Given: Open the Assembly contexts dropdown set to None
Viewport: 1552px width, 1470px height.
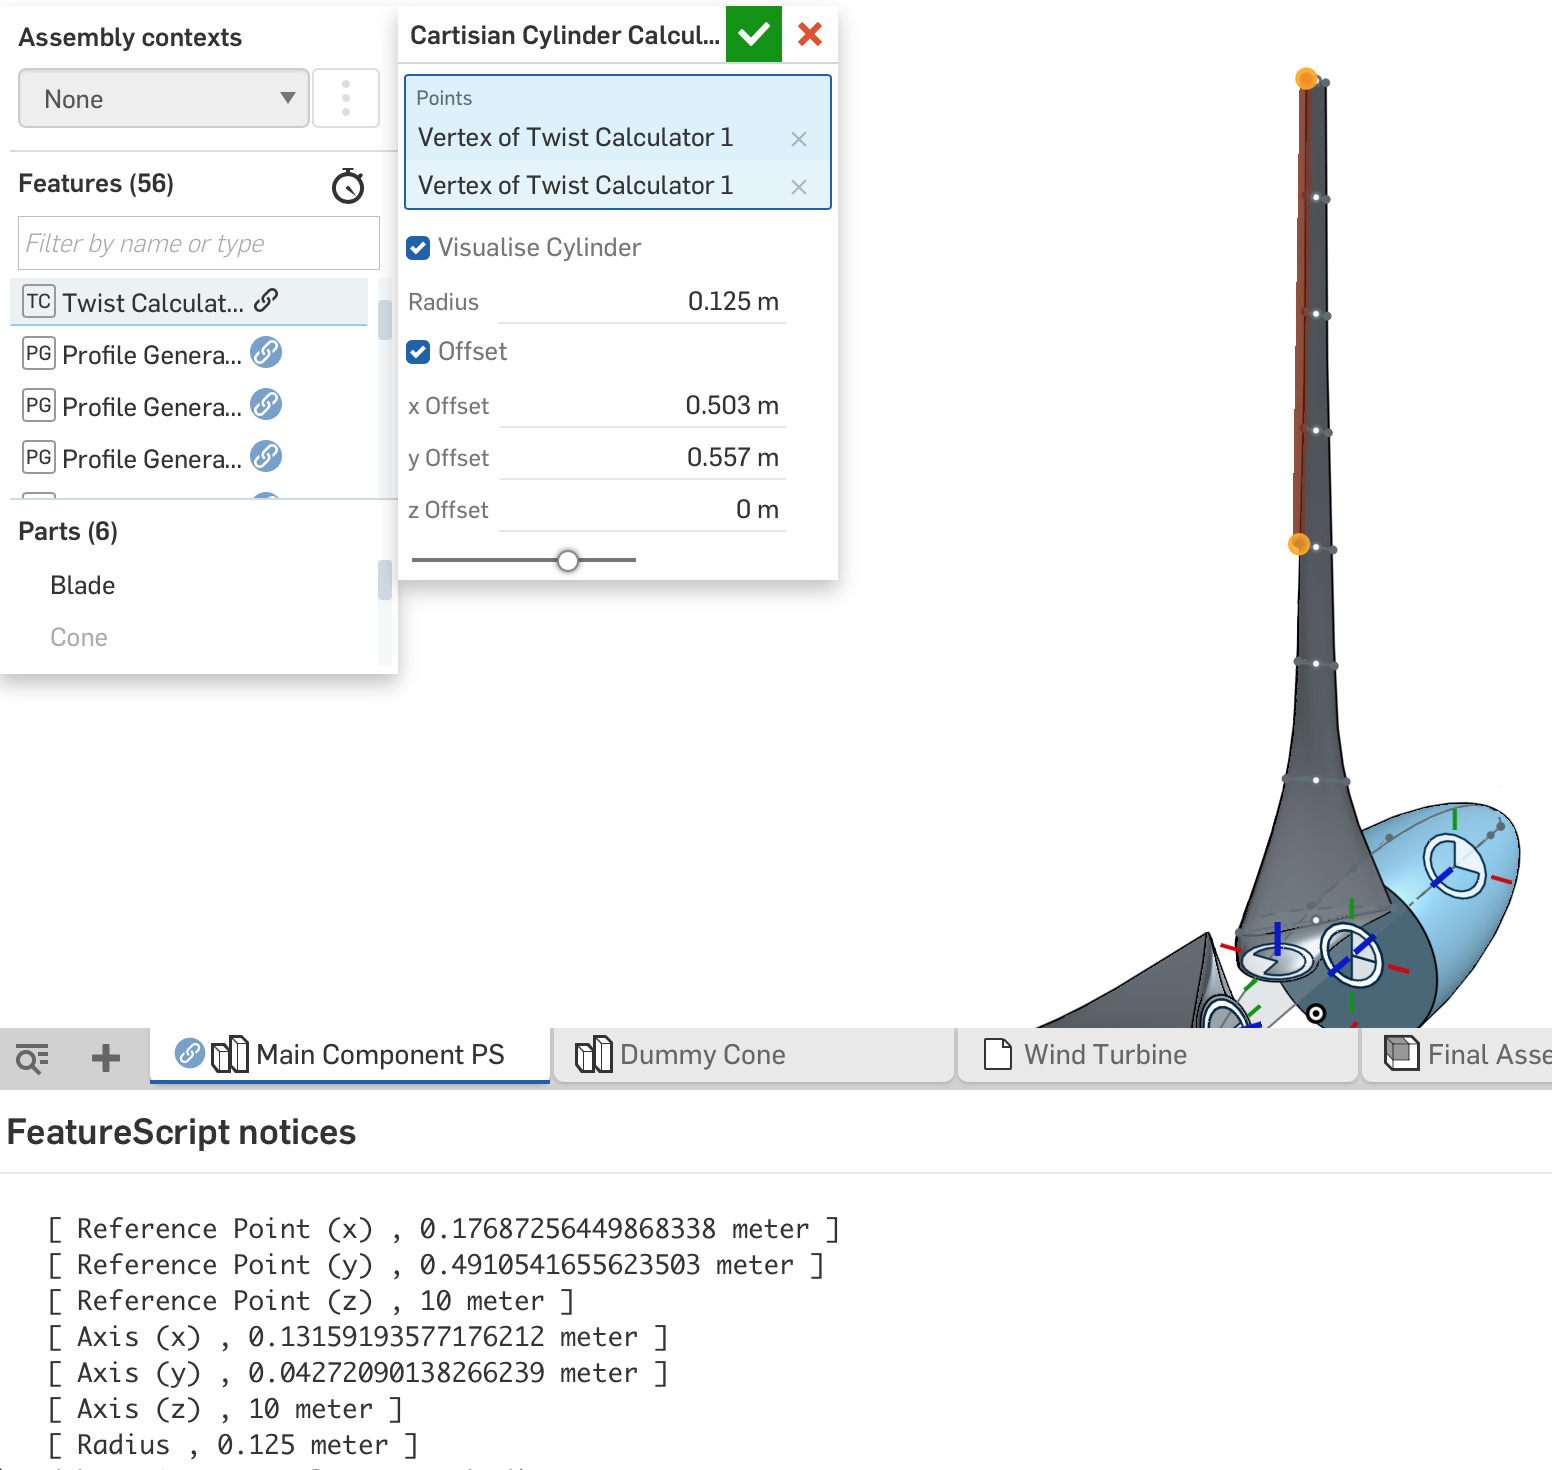Looking at the screenshot, I should [x=164, y=98].
